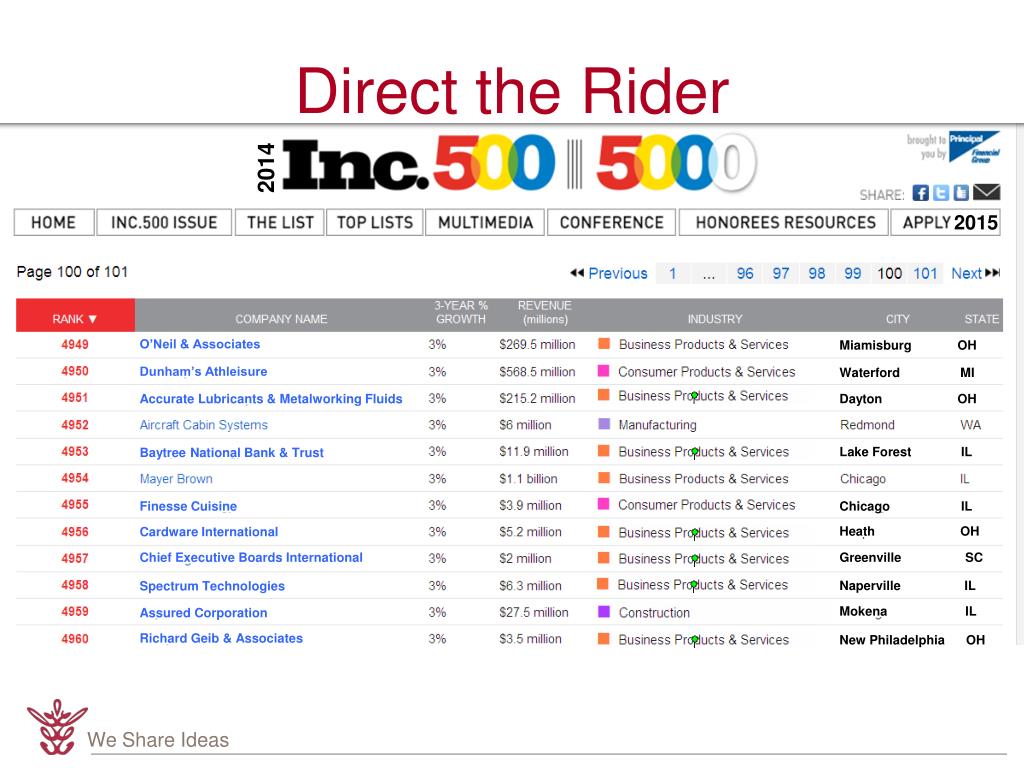Open the MULTIMEDIA tab
The width and height of the screenshot is (1024, 768).
pyautogui.click(x=485, y=223)
